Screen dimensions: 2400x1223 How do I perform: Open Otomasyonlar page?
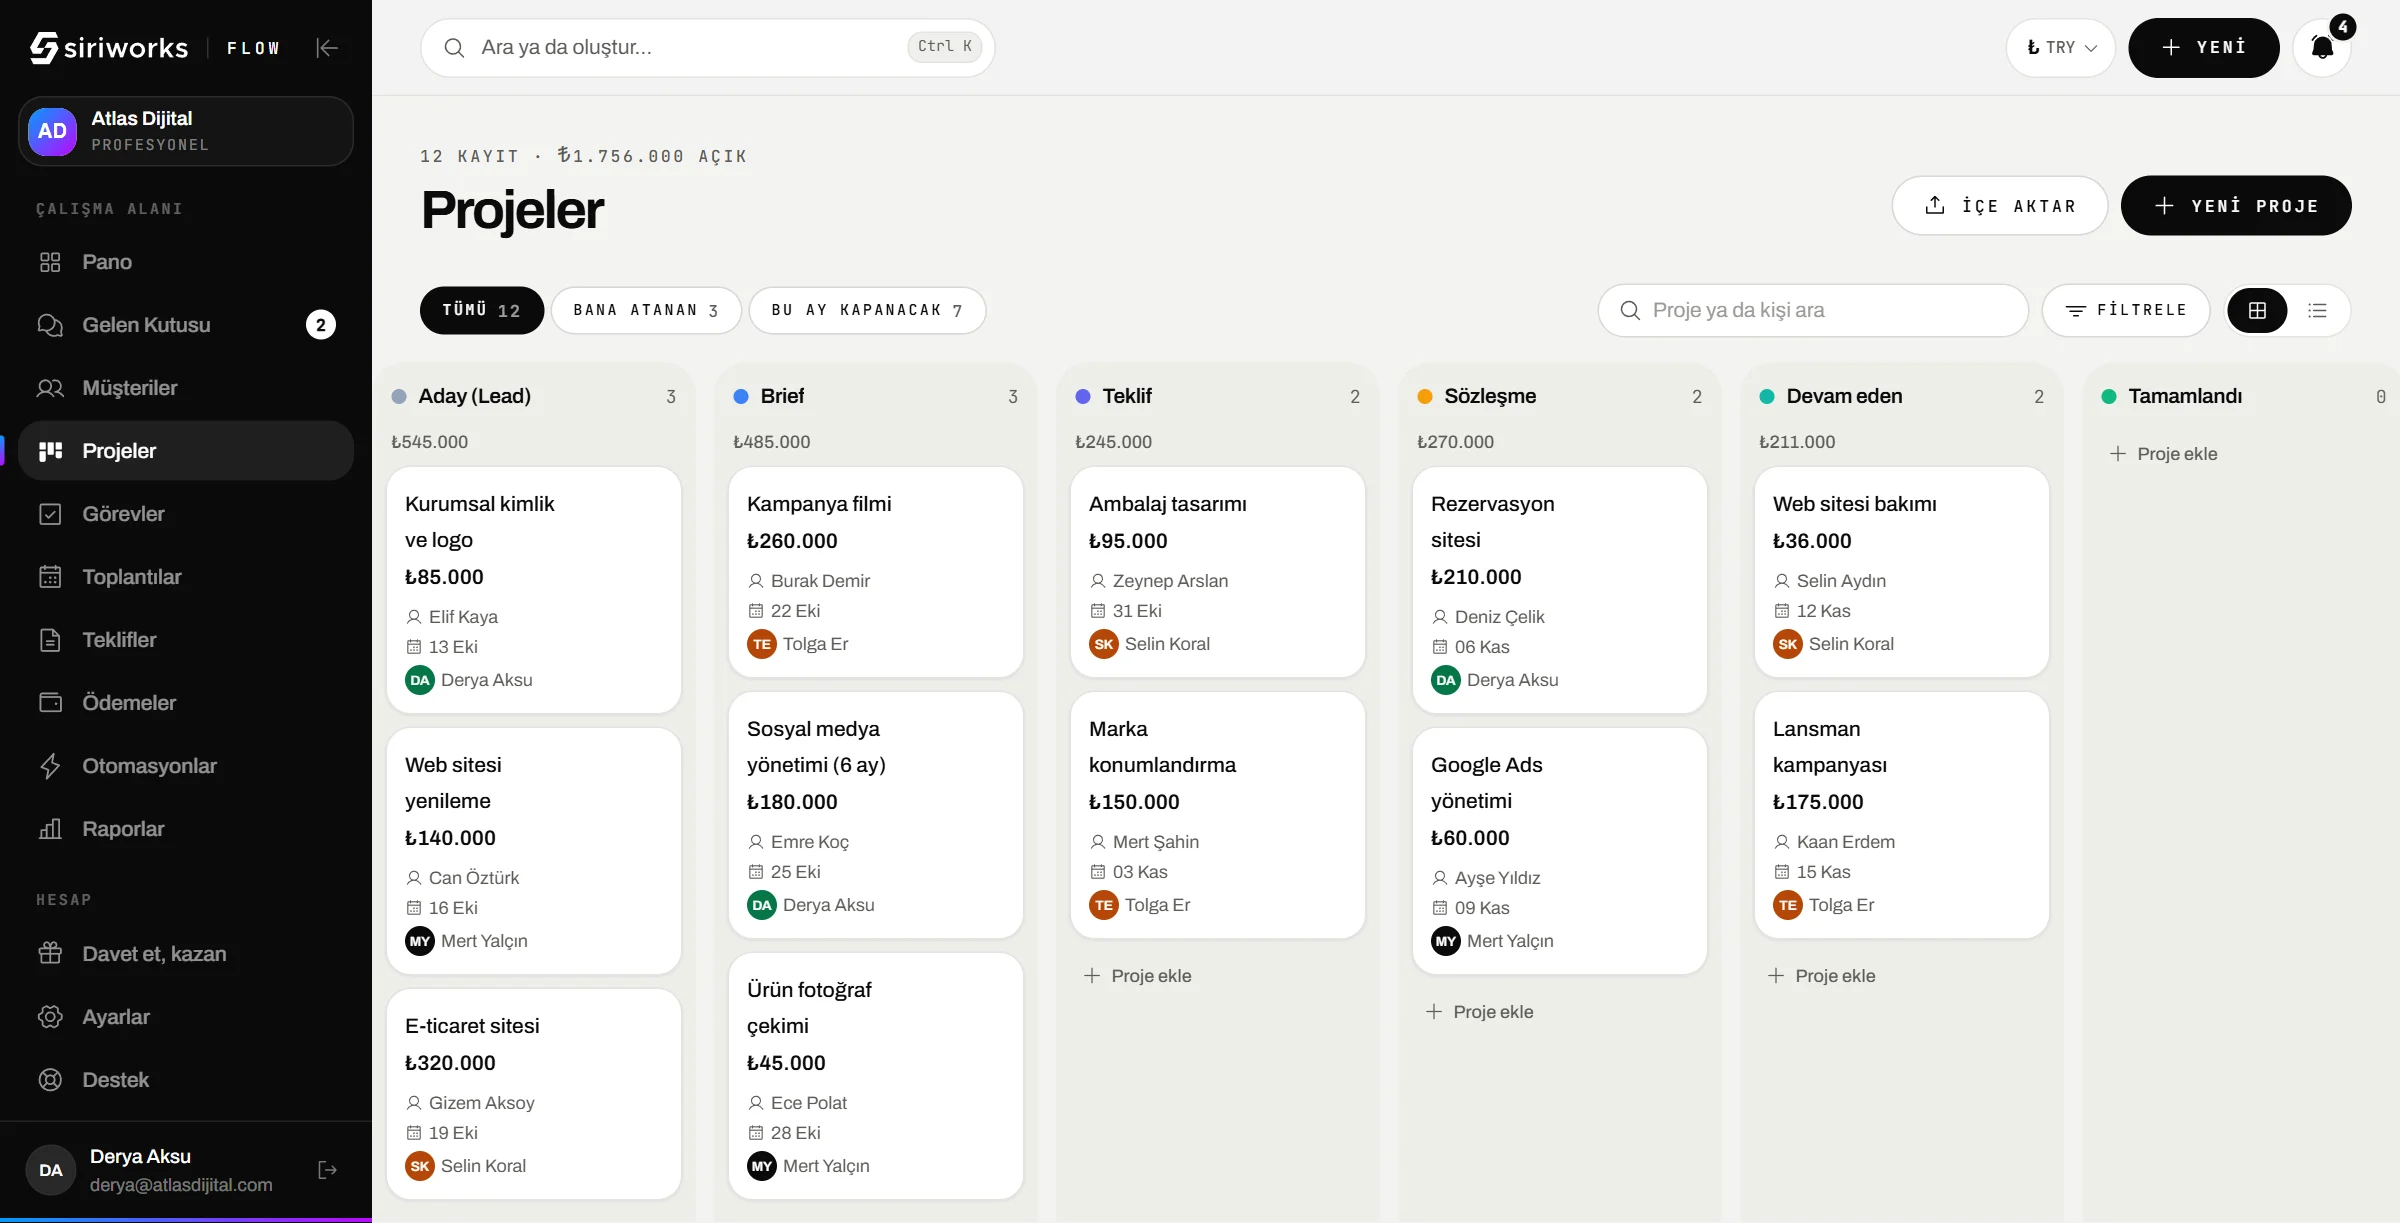[186, 766]
